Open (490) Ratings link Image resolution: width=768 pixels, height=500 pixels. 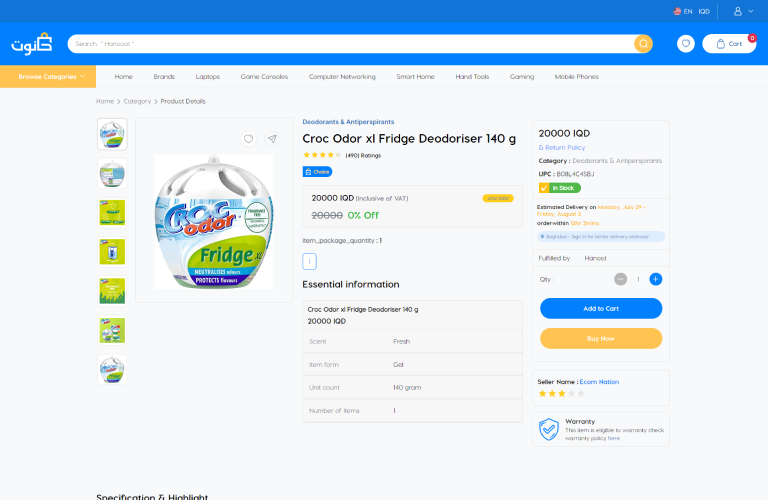click(363, 156)
